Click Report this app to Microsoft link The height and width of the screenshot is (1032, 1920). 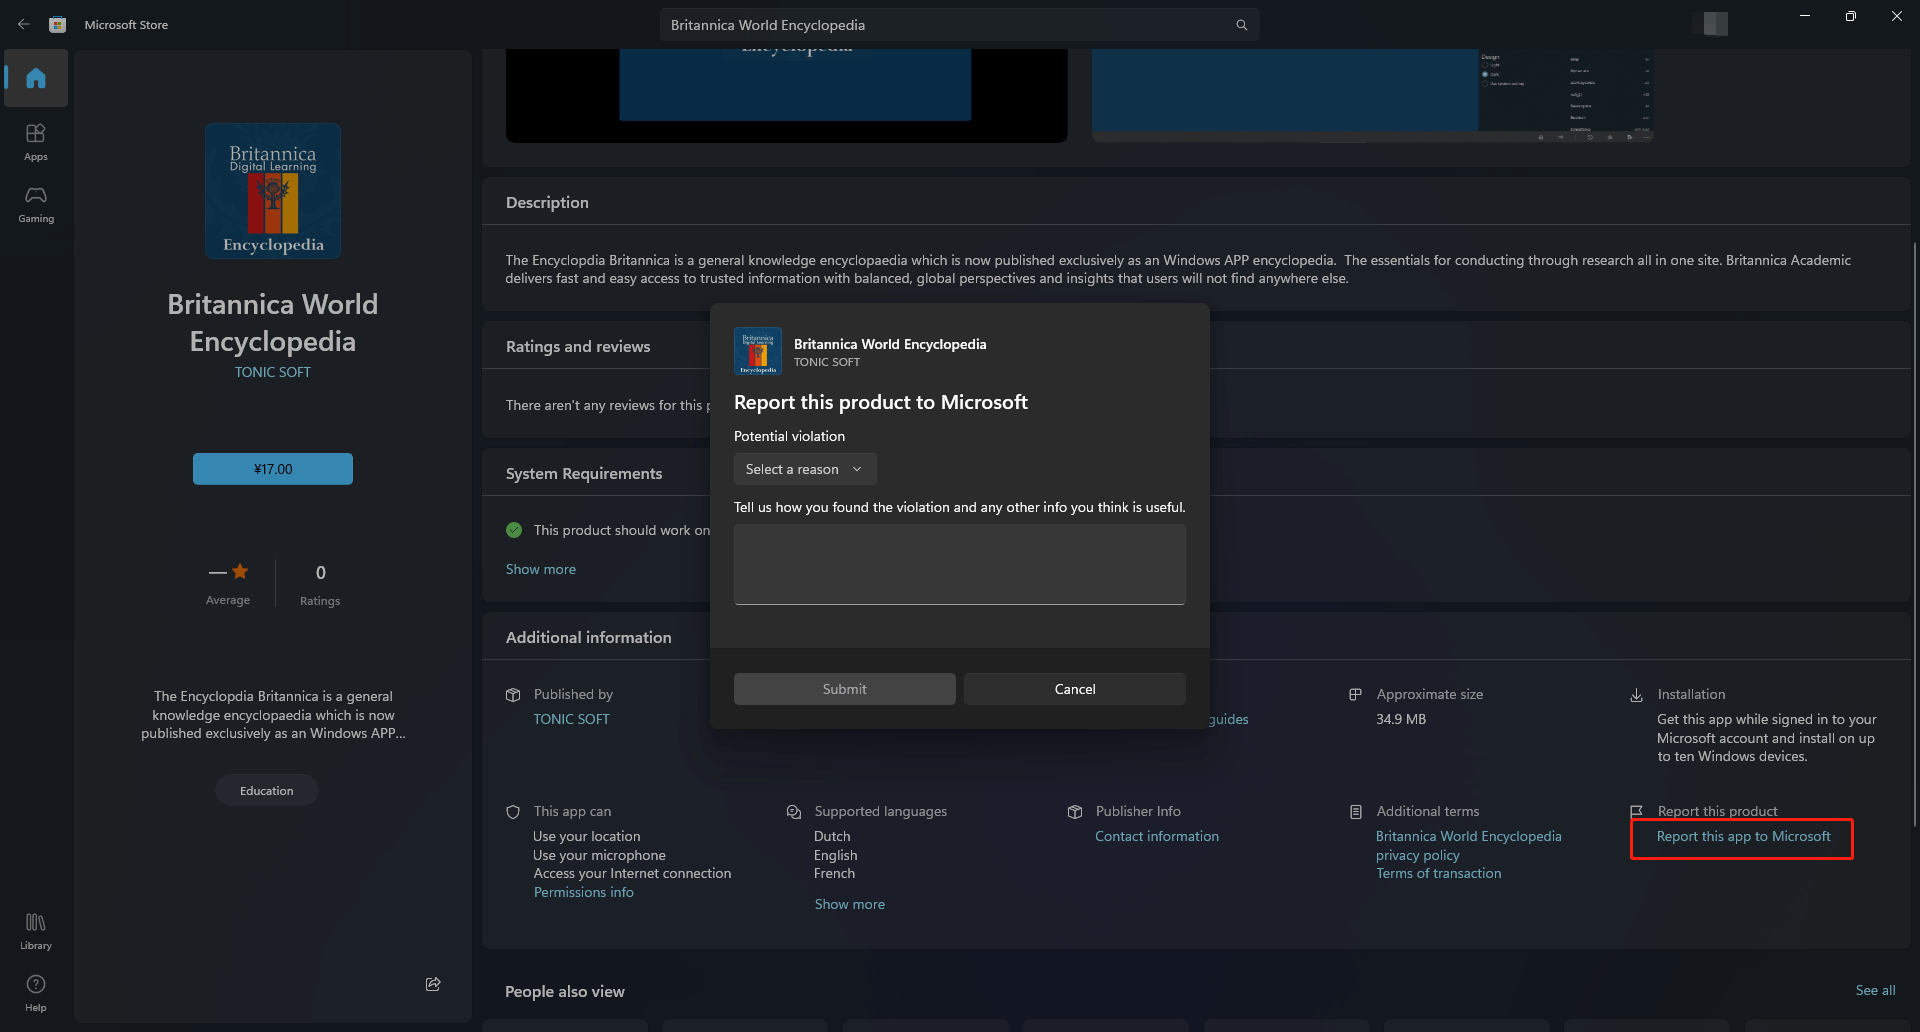pyautogui.click(x=1744, y=836)
